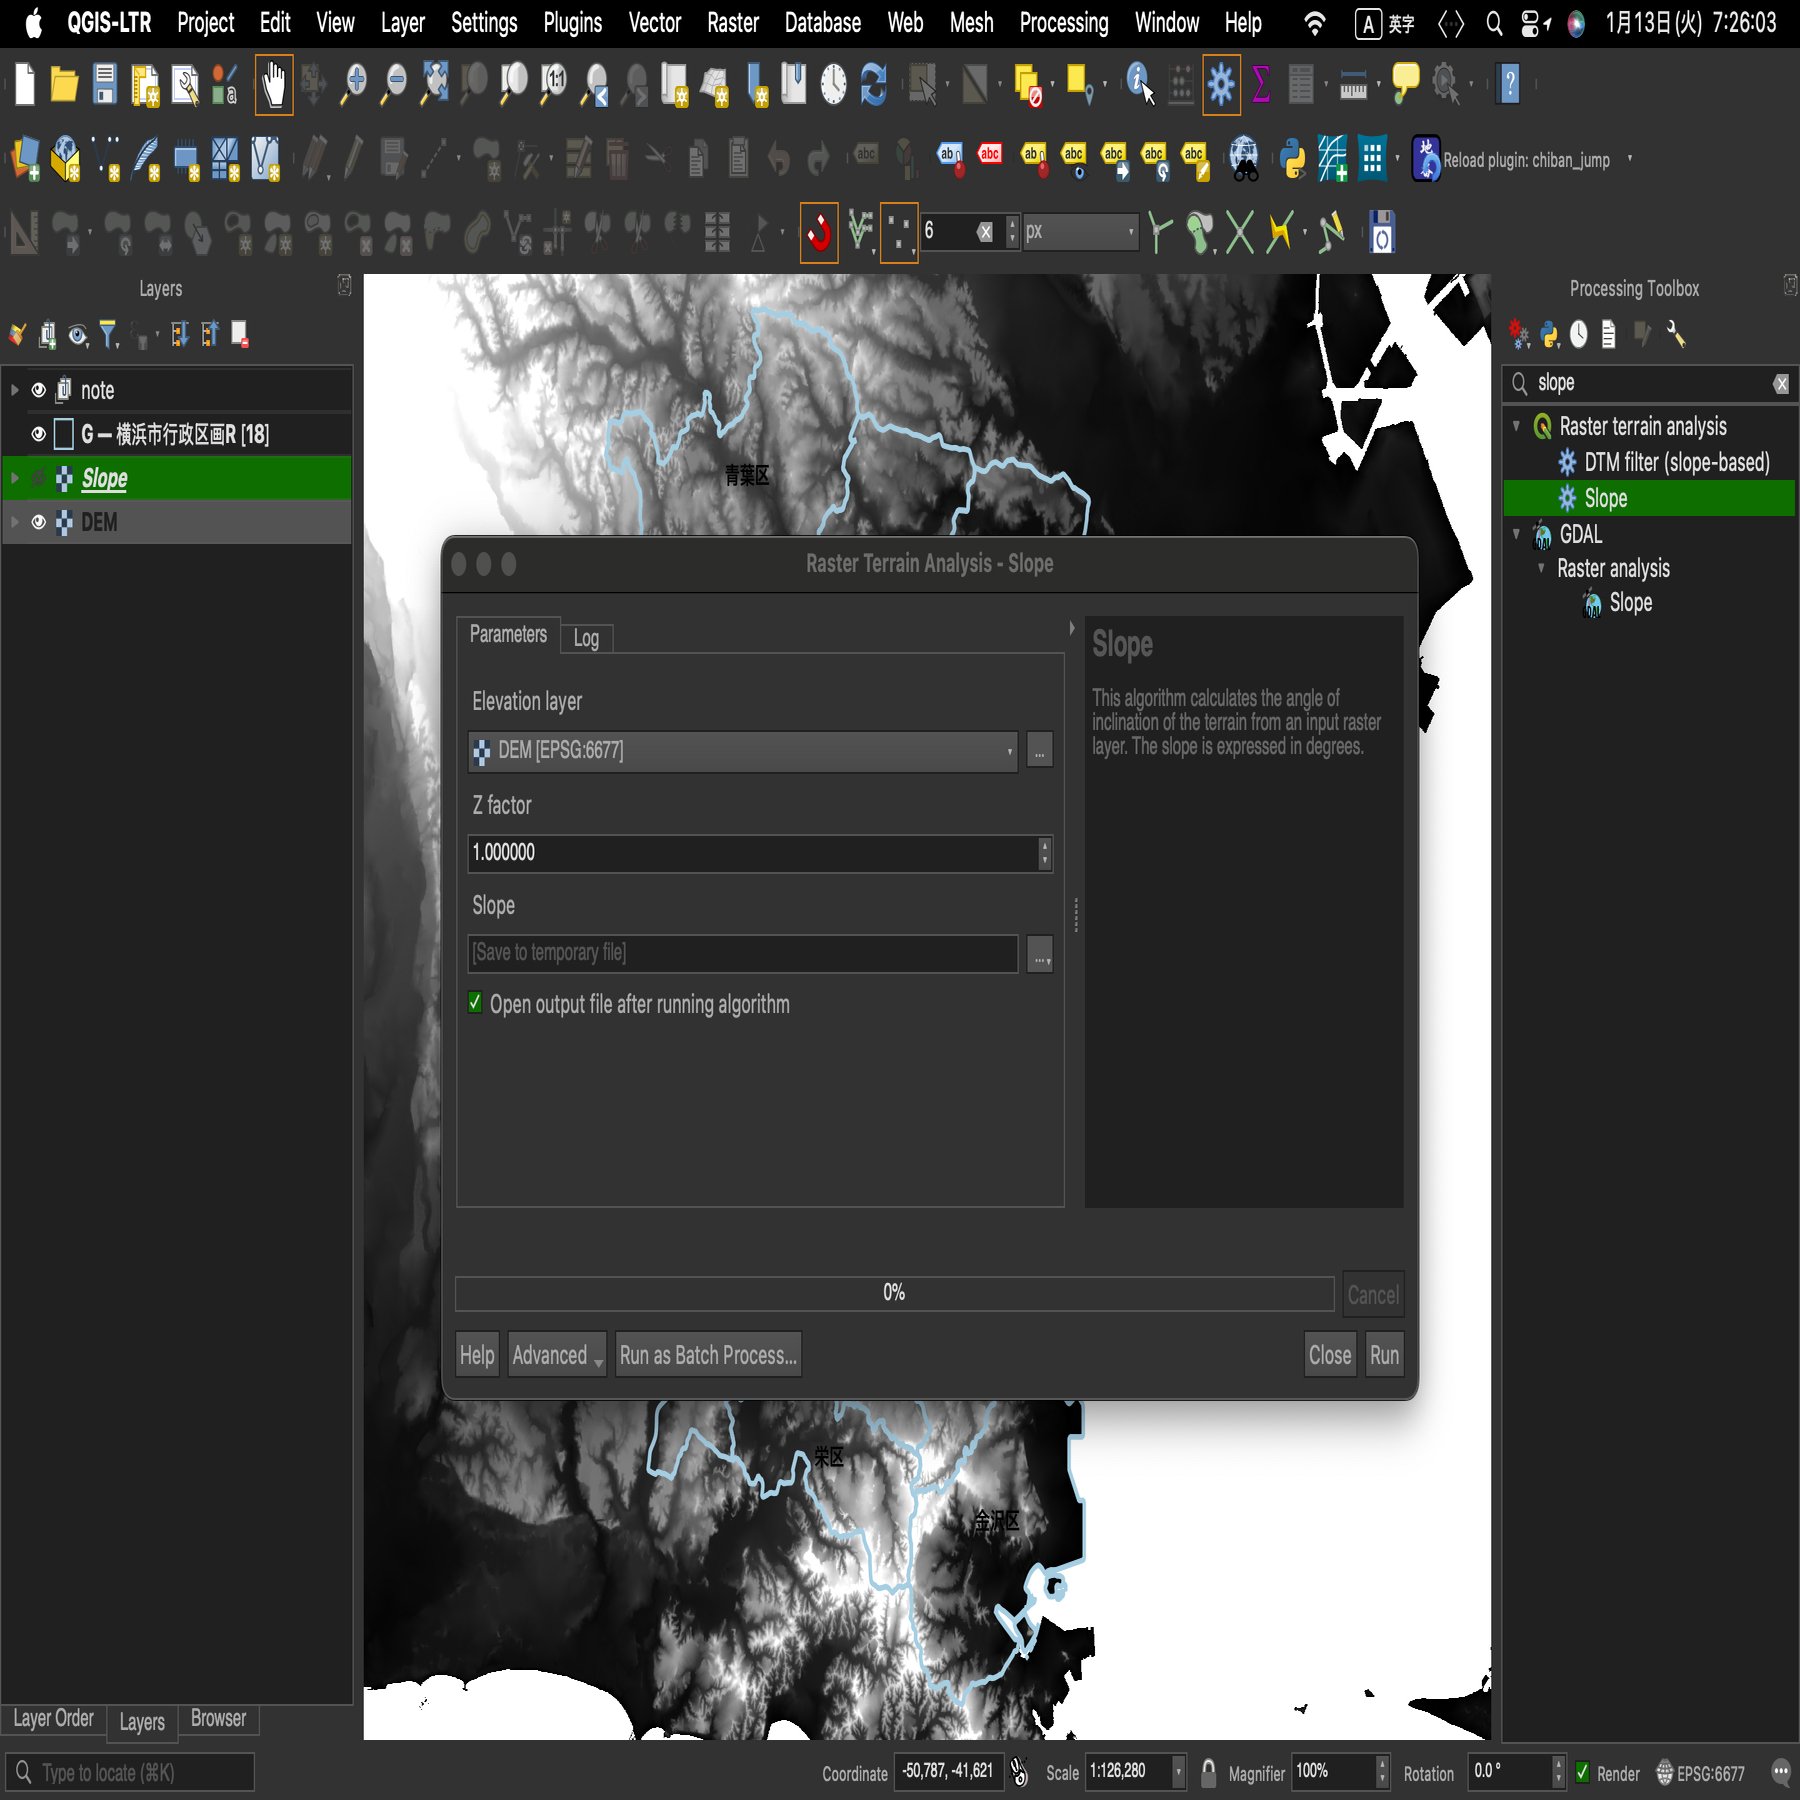Save the project with the floppy disk icon
The width and height of the screenshot is (1800, 1800).
[104, 84]
